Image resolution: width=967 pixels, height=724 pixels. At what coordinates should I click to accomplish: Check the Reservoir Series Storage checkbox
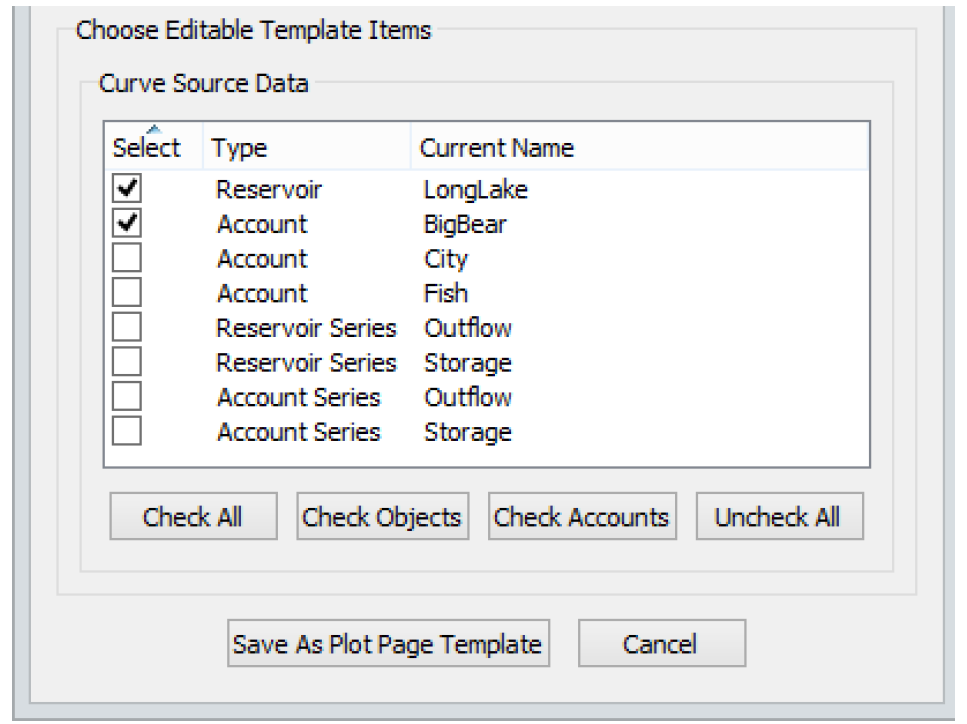tap(127, 363)
